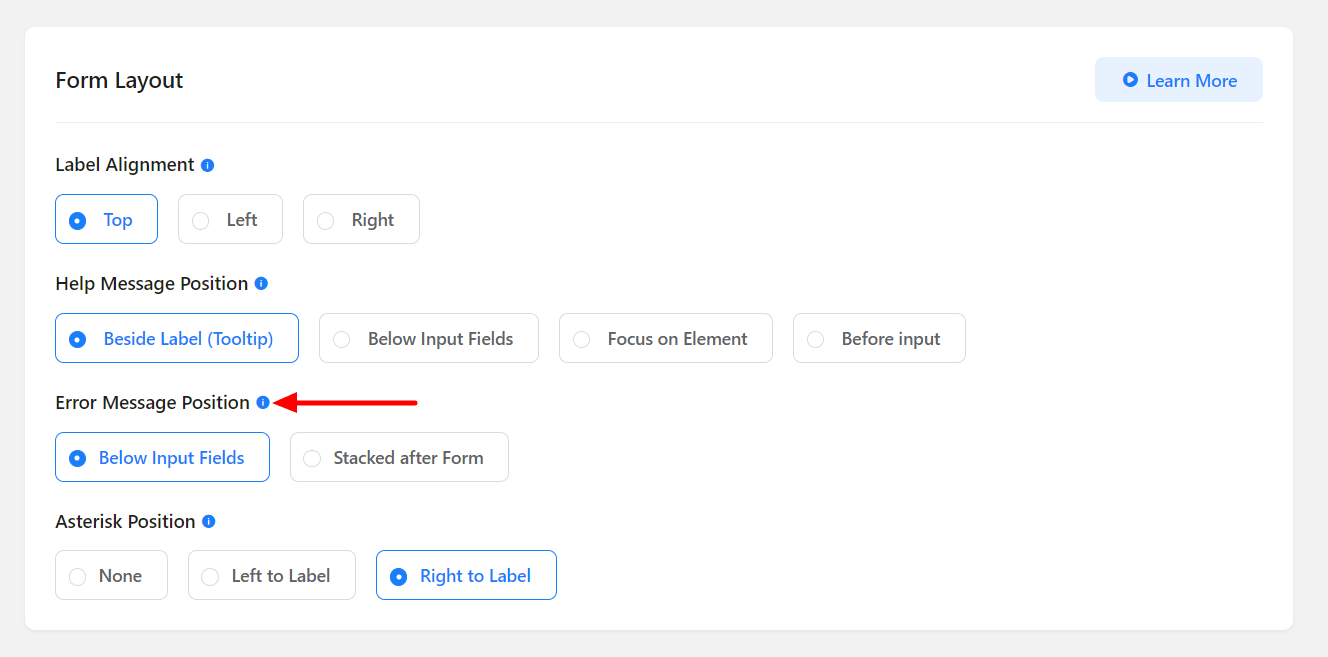
Task: Select Beside Label (Tooltip) help position
Action: [177, 339]
